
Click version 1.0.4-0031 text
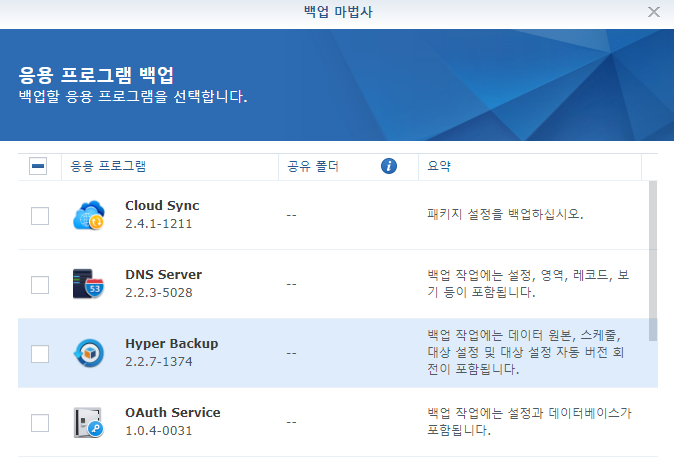159,431
